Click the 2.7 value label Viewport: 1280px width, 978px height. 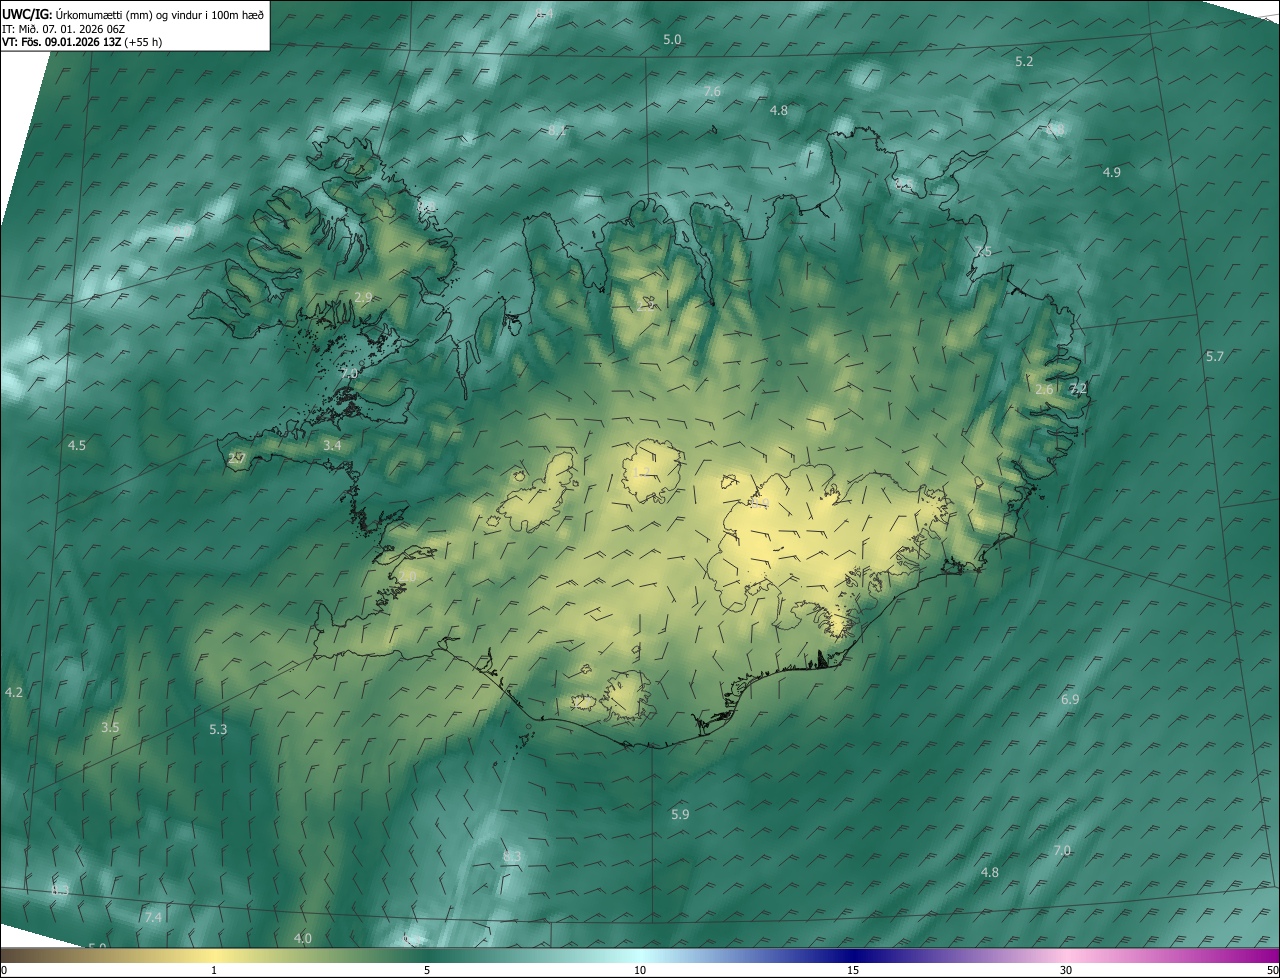click(x=237, y=459)
